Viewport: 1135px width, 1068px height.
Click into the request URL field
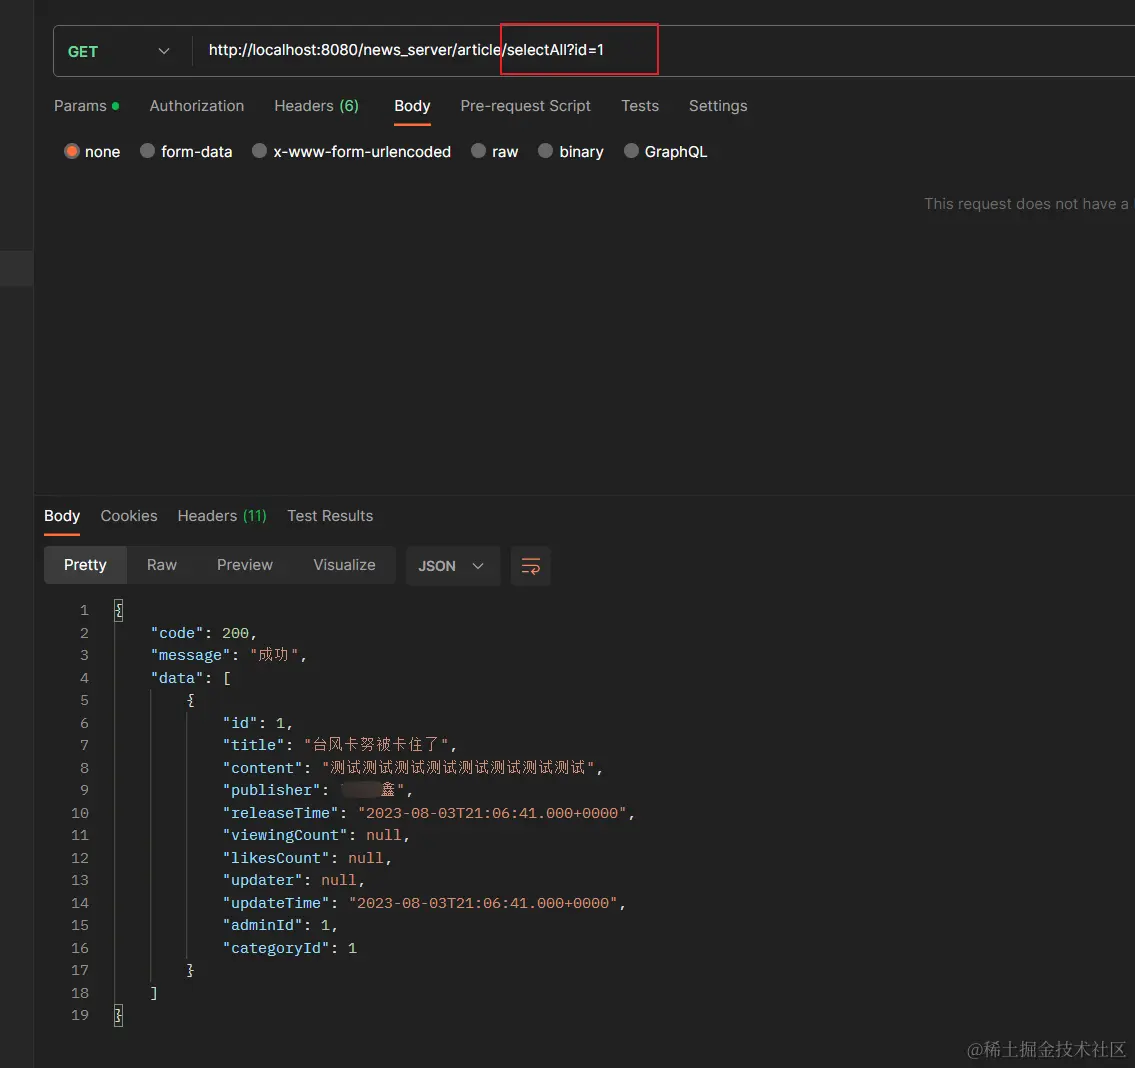click(663, 51)
